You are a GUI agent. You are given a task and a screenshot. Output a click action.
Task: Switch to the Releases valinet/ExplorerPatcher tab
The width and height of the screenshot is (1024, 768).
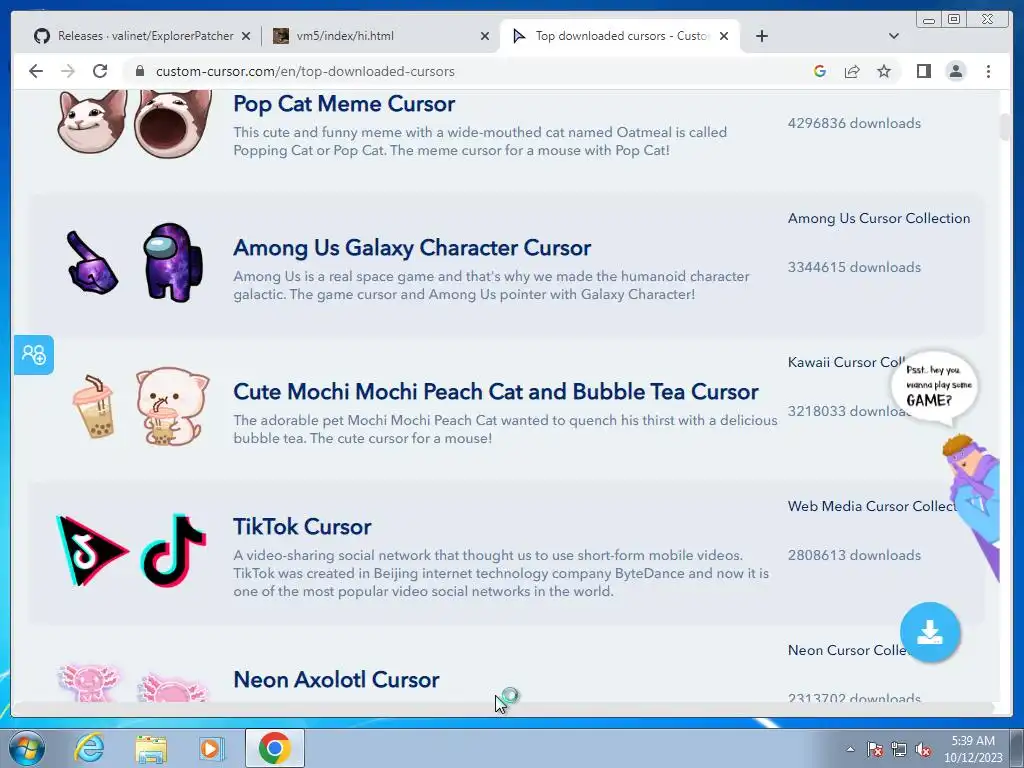point(142,36)
